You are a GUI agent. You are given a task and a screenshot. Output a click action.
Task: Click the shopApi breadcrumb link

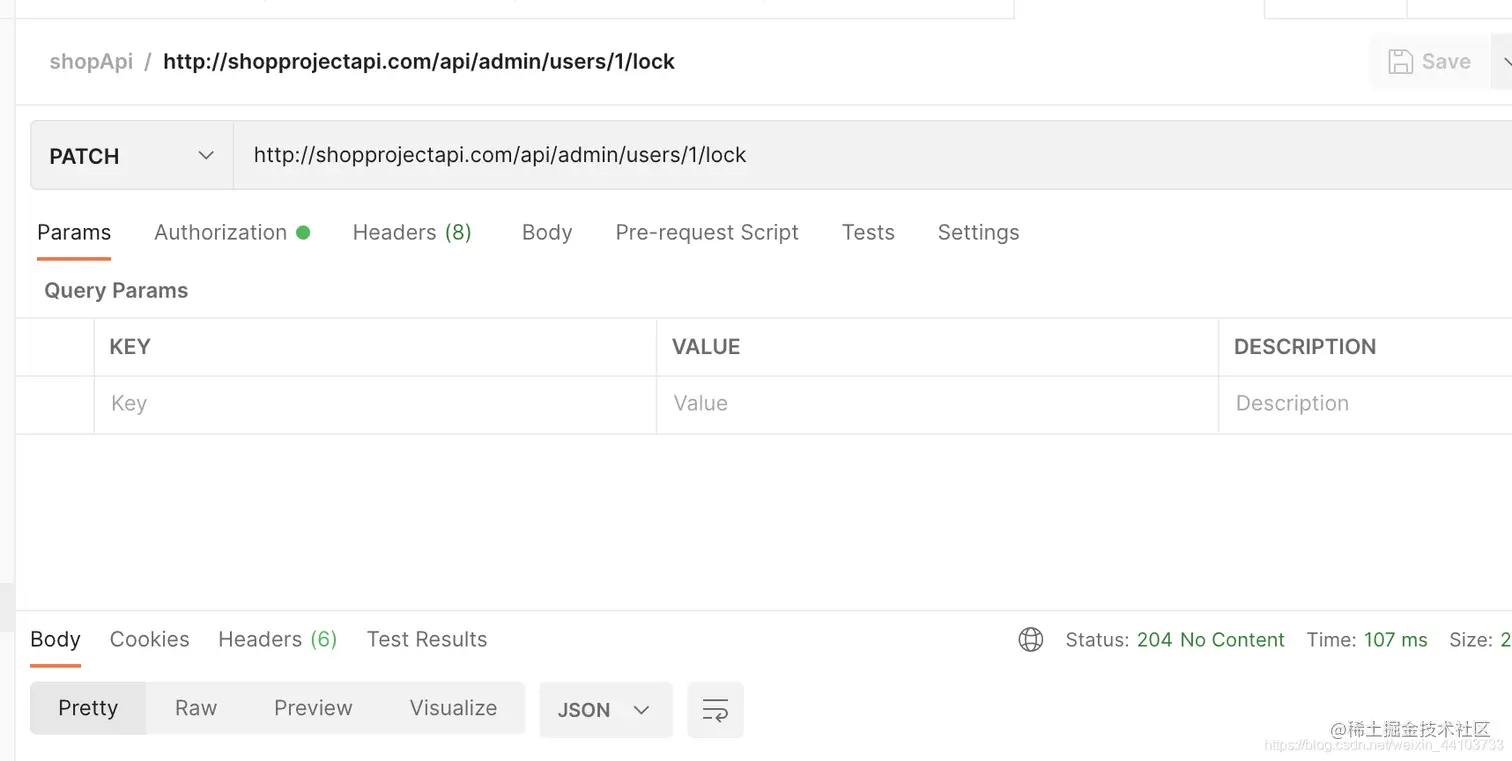(91, 62)
